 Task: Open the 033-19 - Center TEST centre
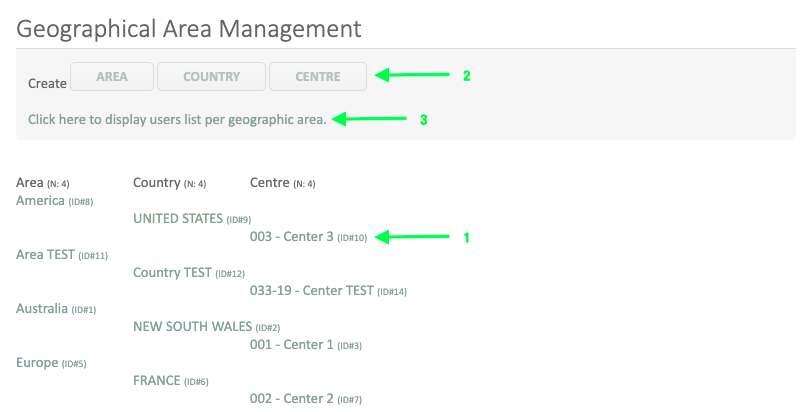point(311,291)
